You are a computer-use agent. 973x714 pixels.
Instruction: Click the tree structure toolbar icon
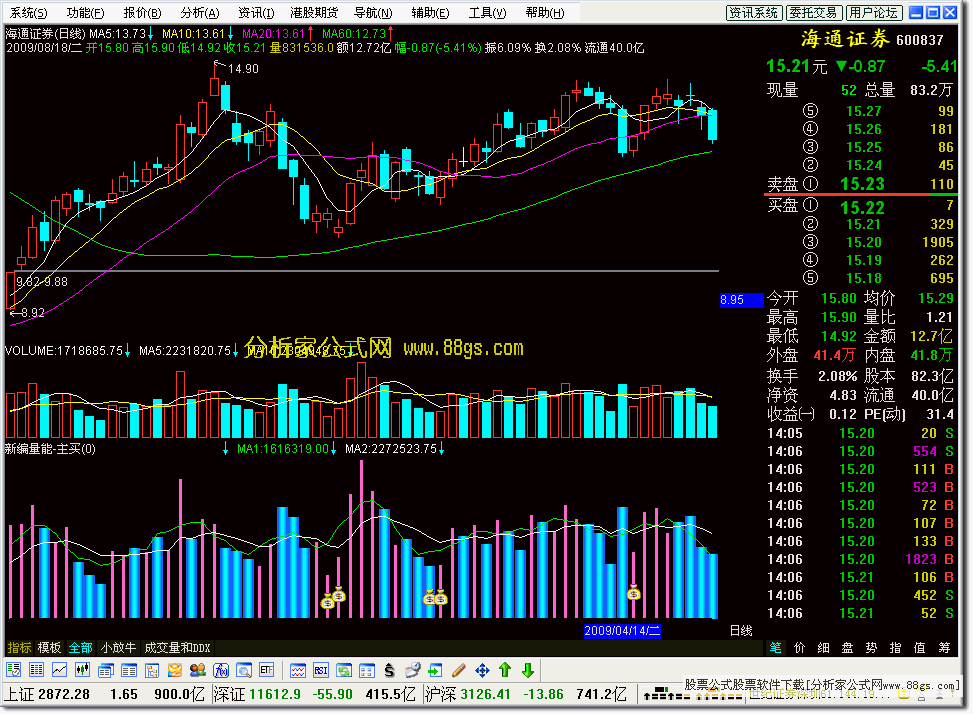pyautogui.click(x=152, y=671)
